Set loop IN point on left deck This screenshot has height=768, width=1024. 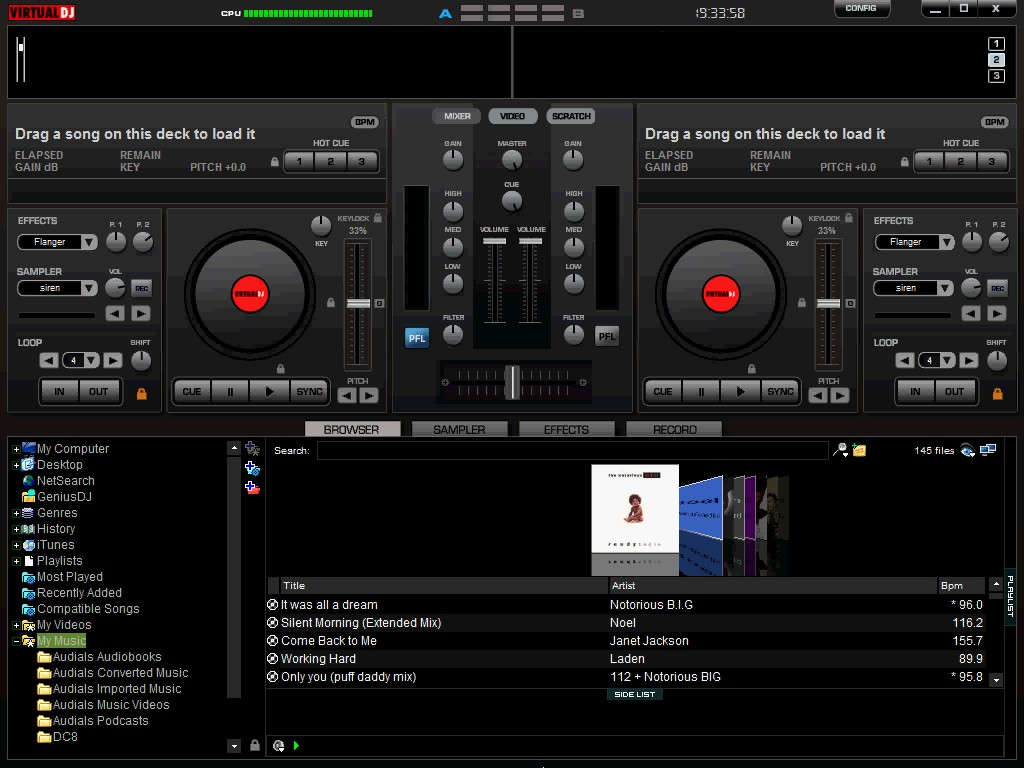[x=59, y=392]
